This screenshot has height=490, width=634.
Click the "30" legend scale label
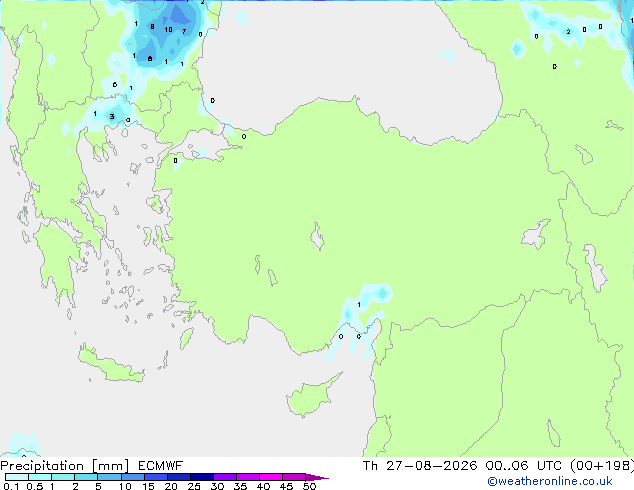click(217, 486)
